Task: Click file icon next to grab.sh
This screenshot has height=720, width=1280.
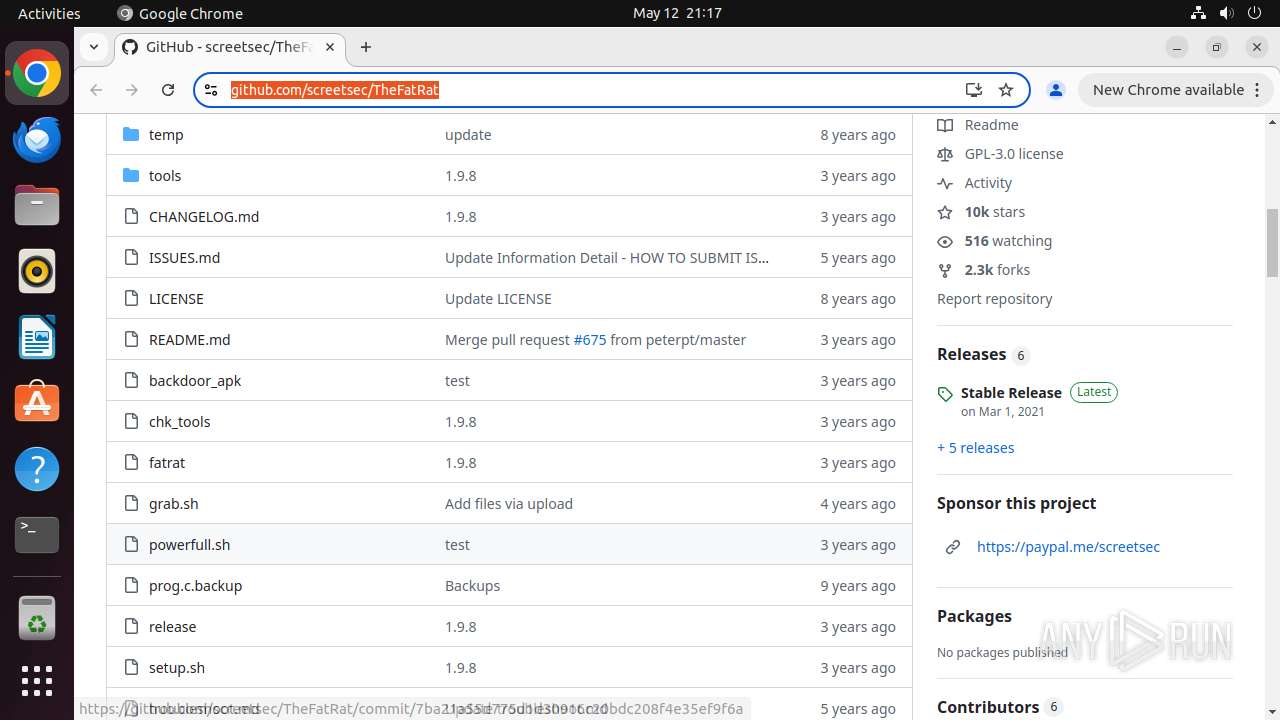Action: [x=130, y=503]
